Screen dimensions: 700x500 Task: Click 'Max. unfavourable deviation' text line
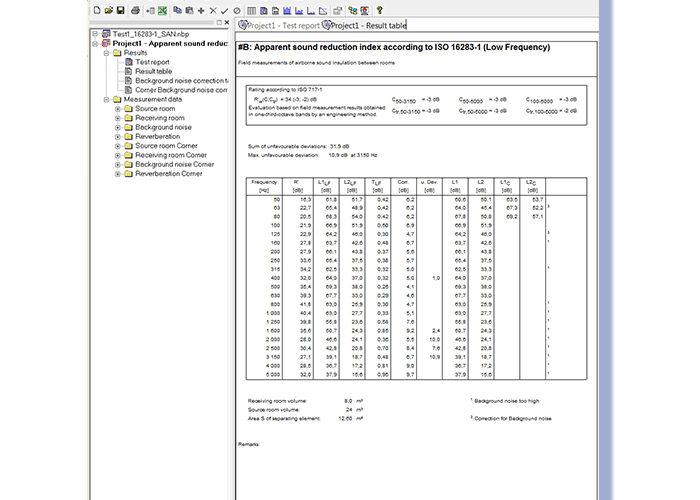tap(312, 155)
